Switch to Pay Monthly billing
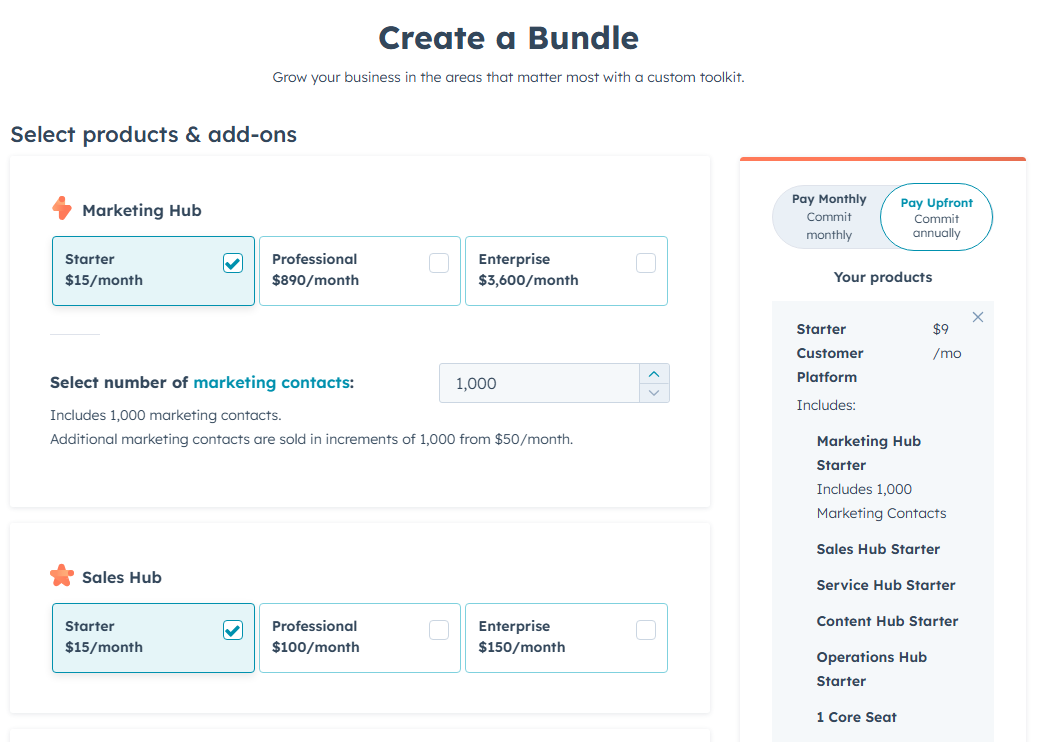This screenshot has height=742, width=1047. pos(828,217)
